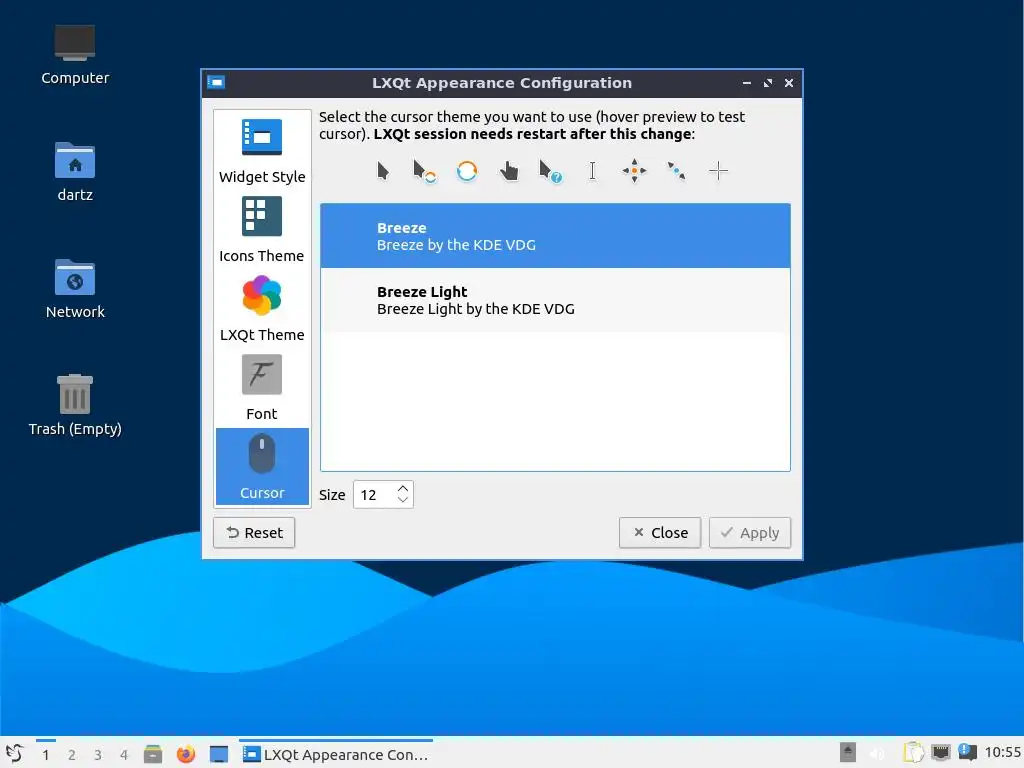
Task: Click the Reset button
Action: [254, 533]
